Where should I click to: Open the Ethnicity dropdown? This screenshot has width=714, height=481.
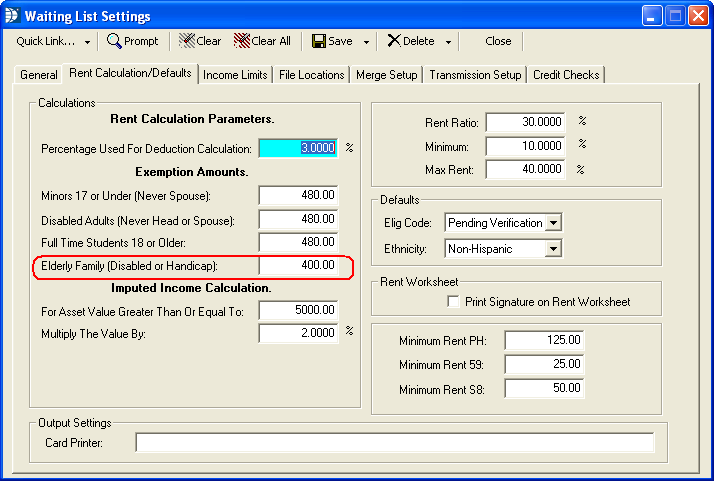pos(553,249)
